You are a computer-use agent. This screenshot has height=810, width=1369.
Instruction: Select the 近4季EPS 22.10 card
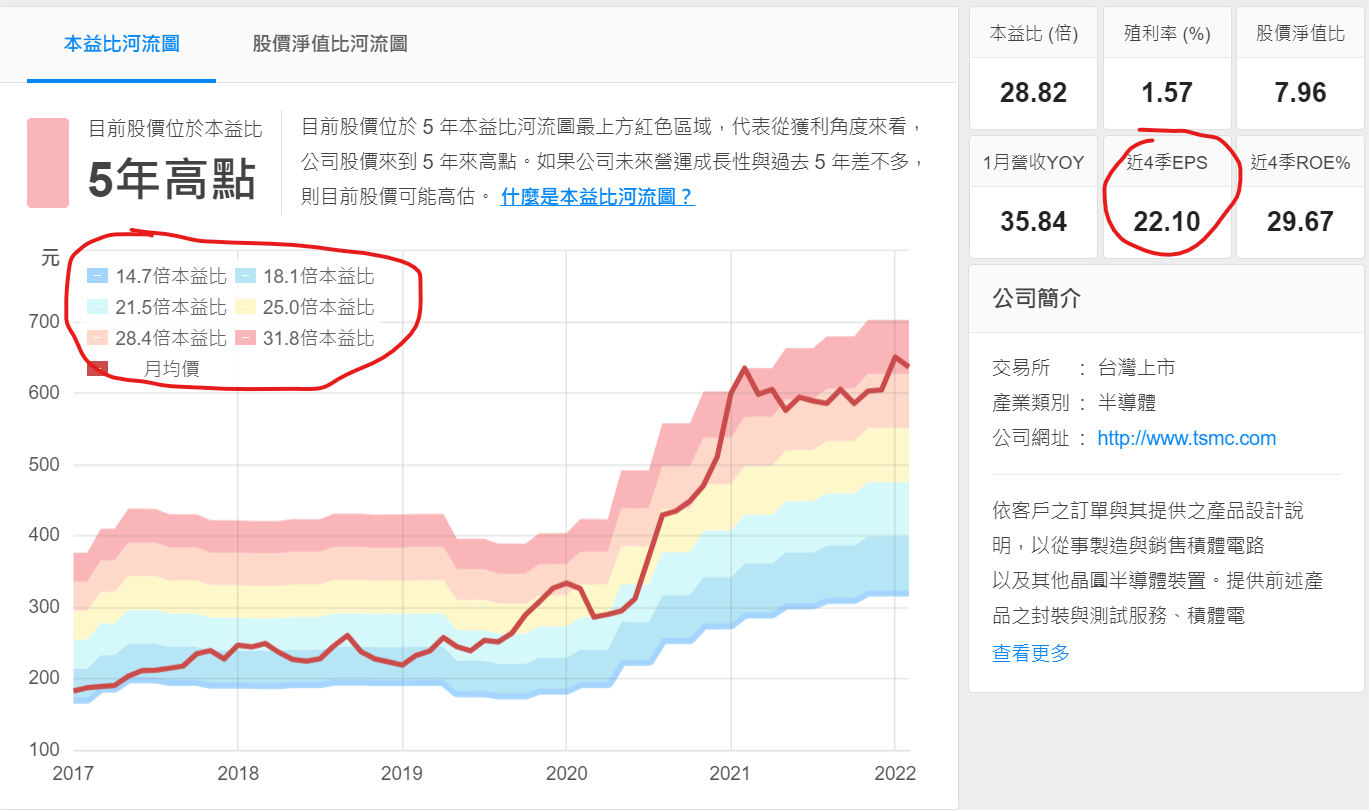click(x=1167, y=197)
